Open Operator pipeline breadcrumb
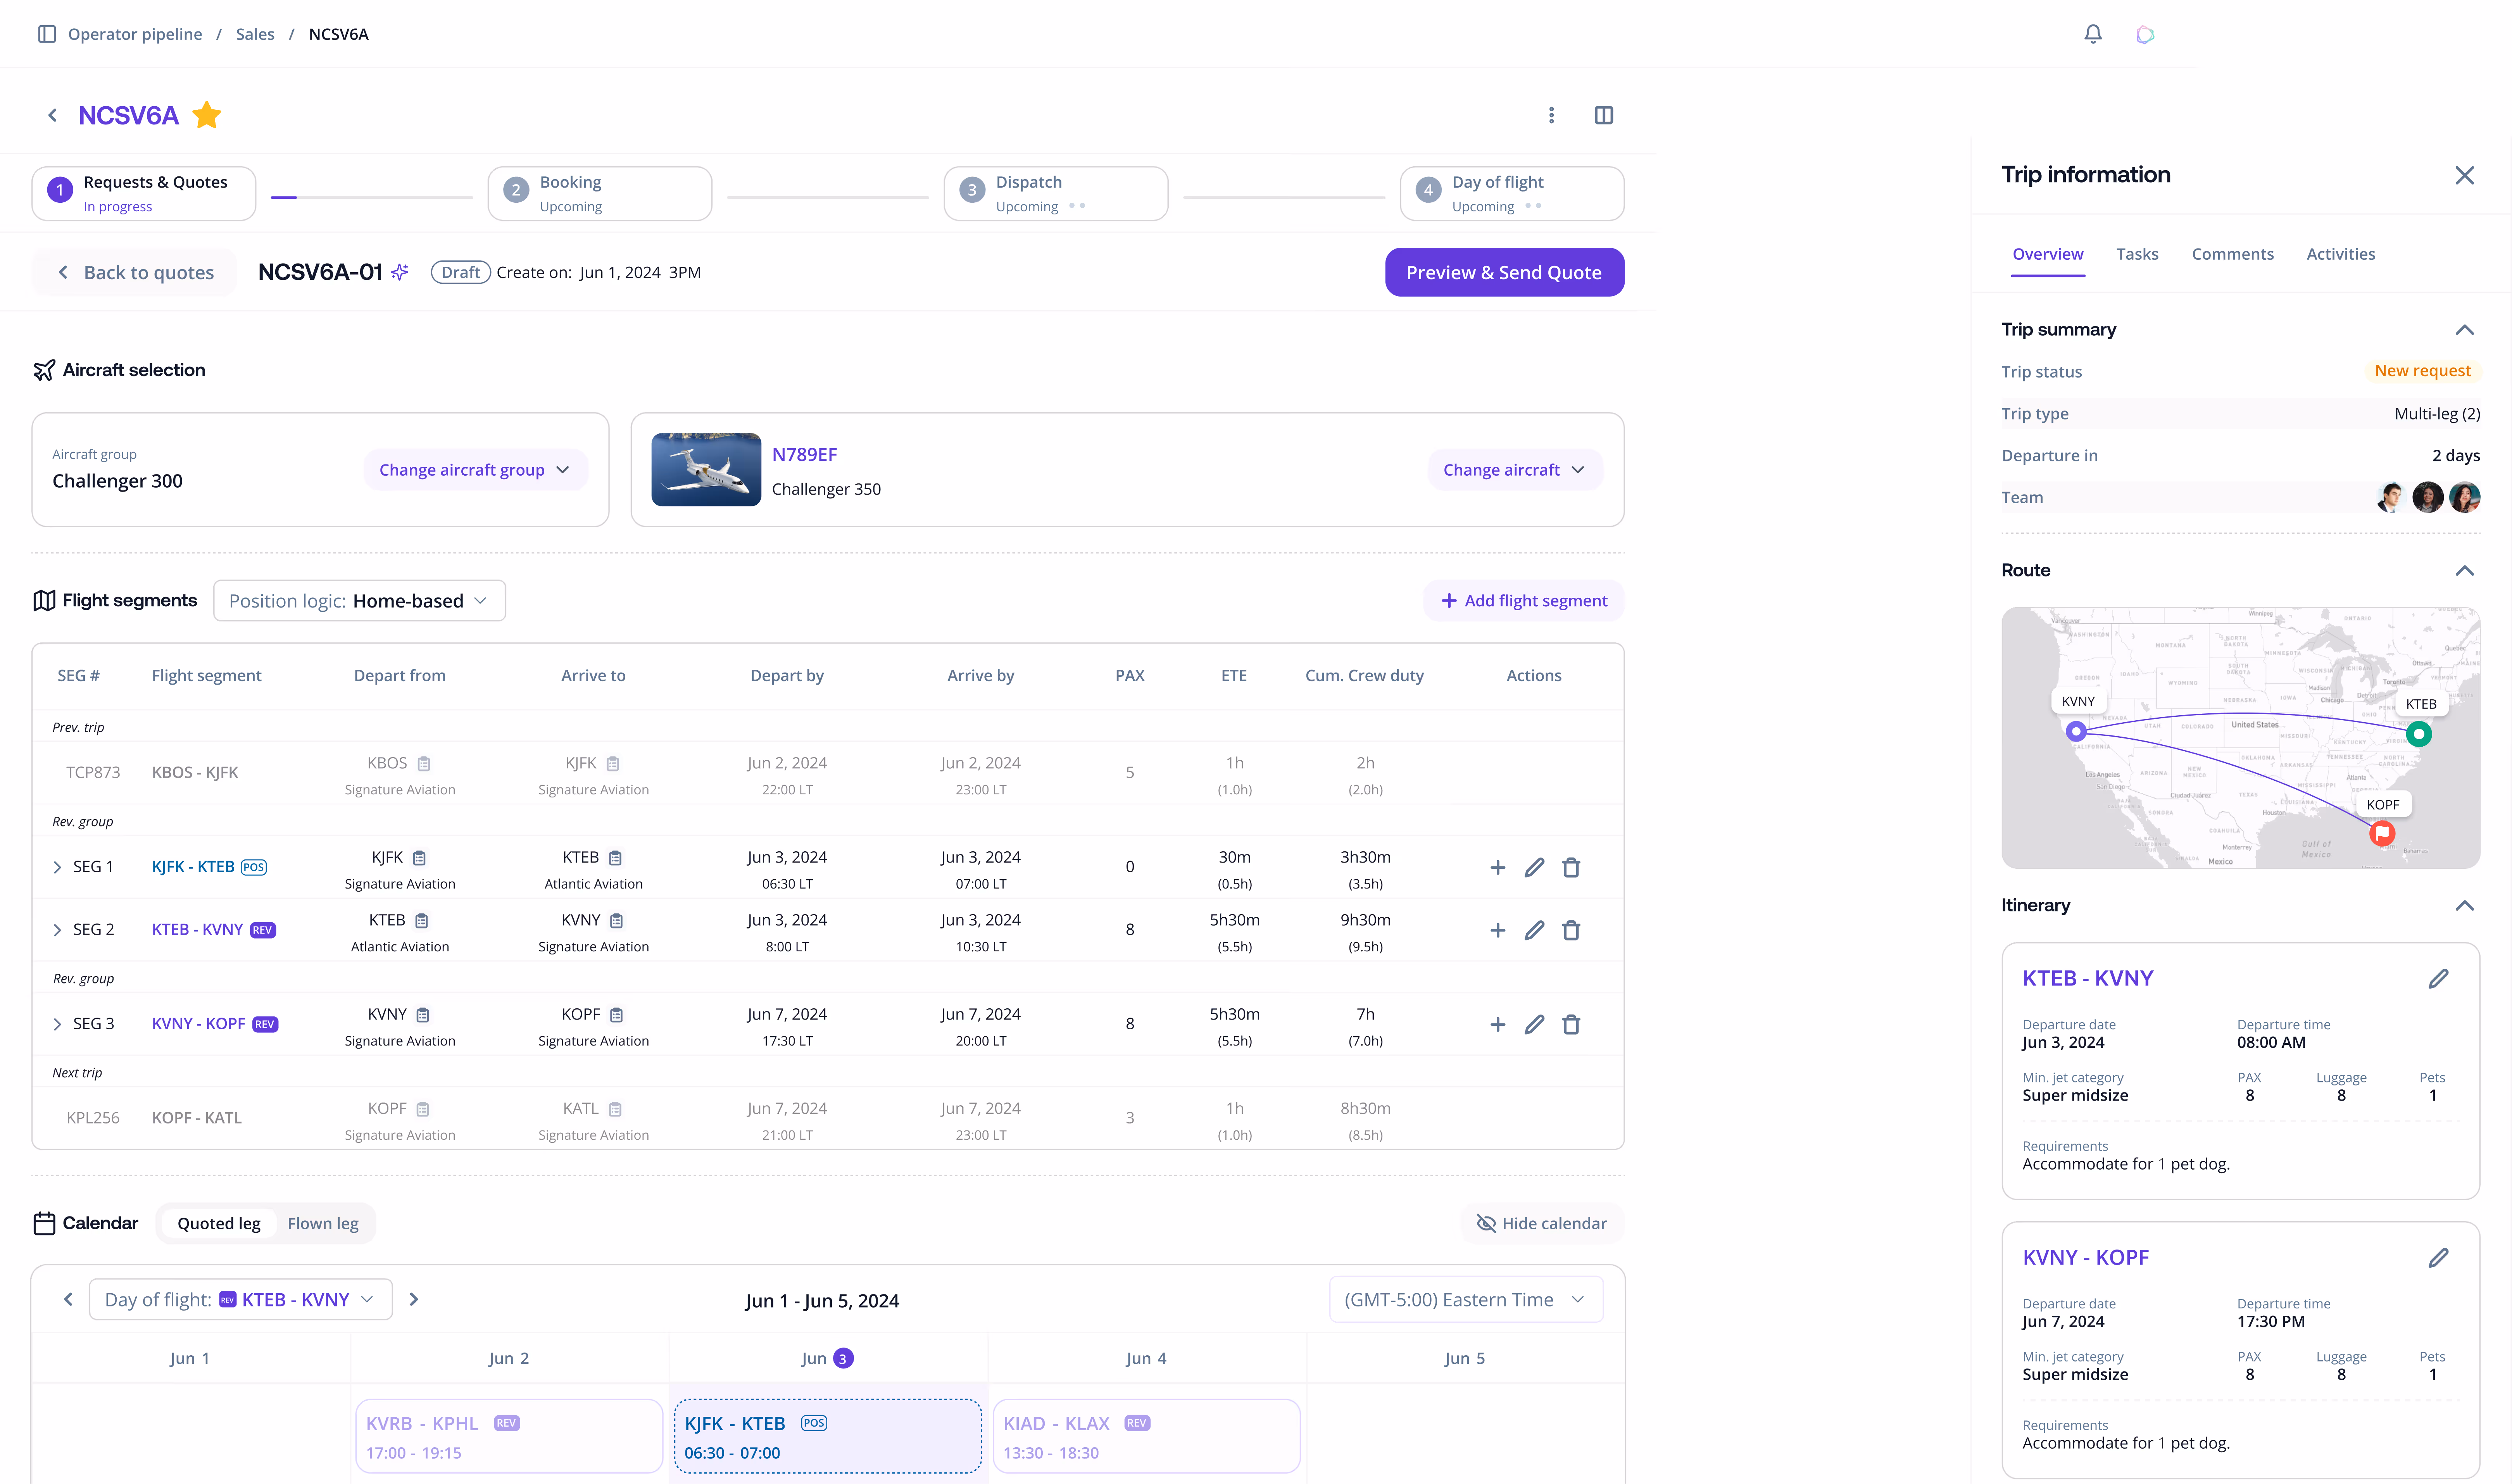The width and height of the screenshot is (2512, 1484). 135,34
